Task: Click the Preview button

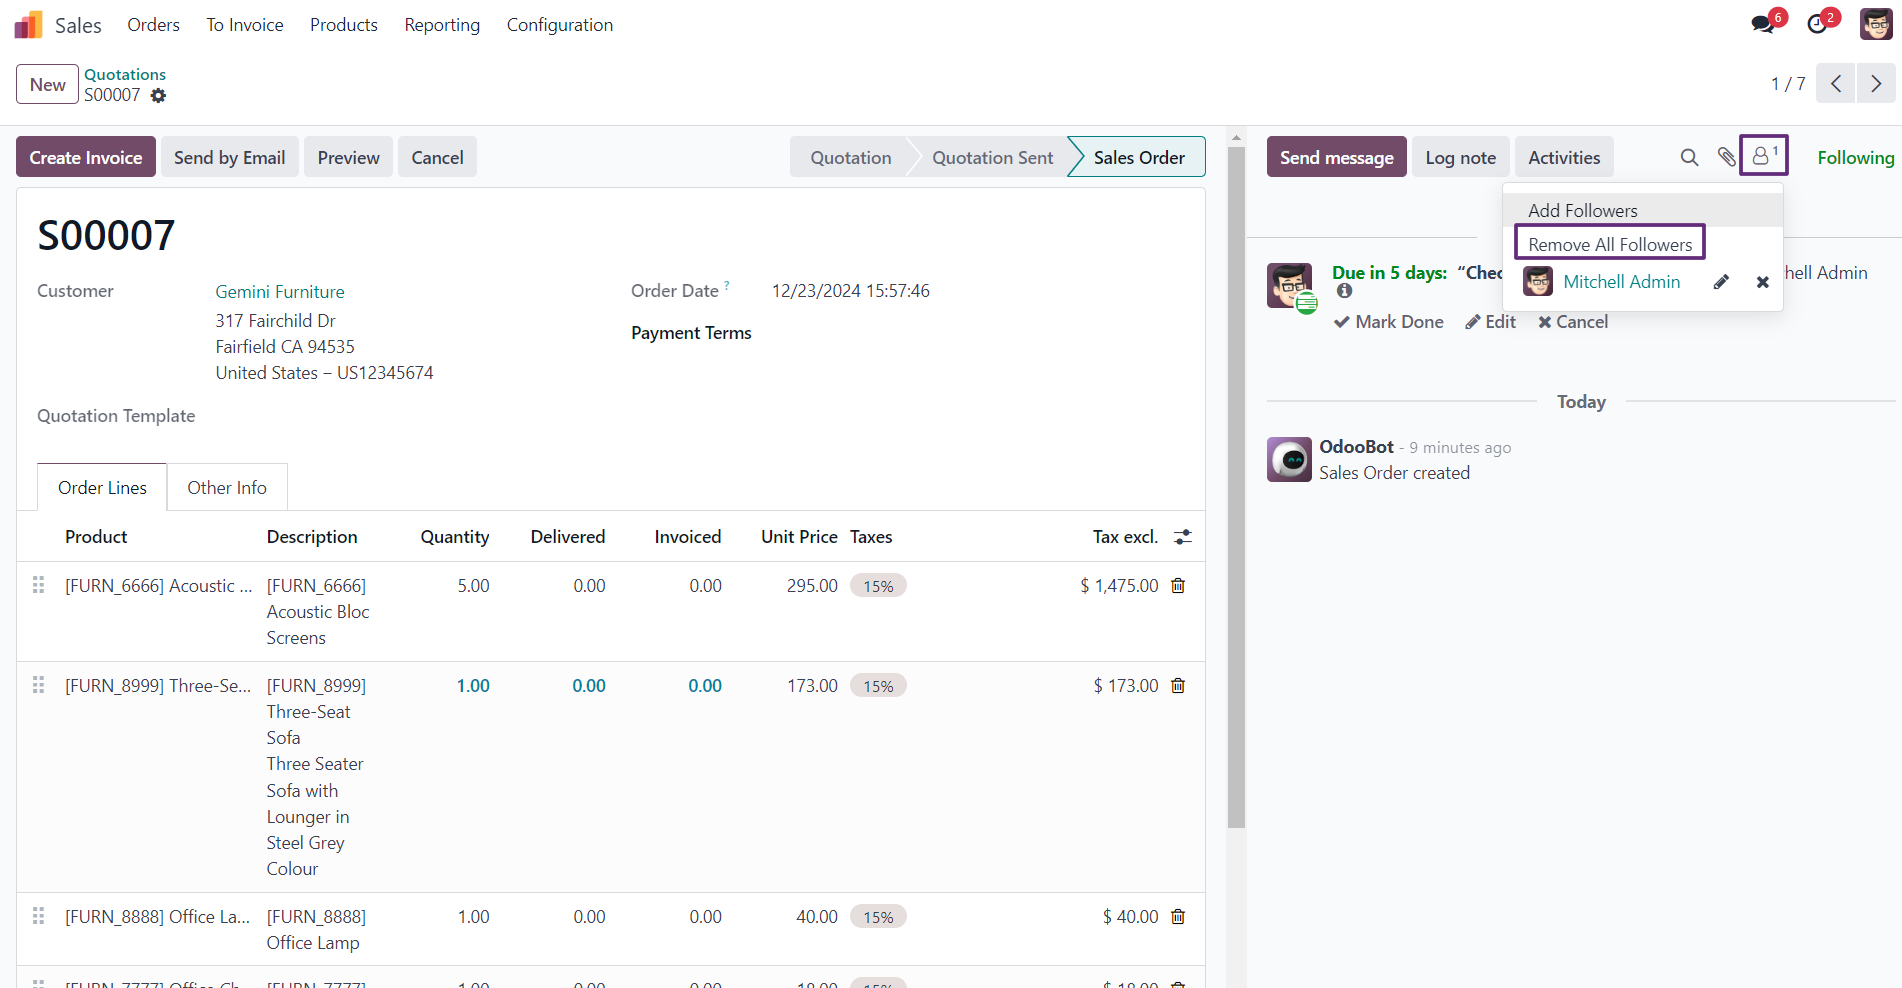Action: pyautogui.click(x=348, y=157)
